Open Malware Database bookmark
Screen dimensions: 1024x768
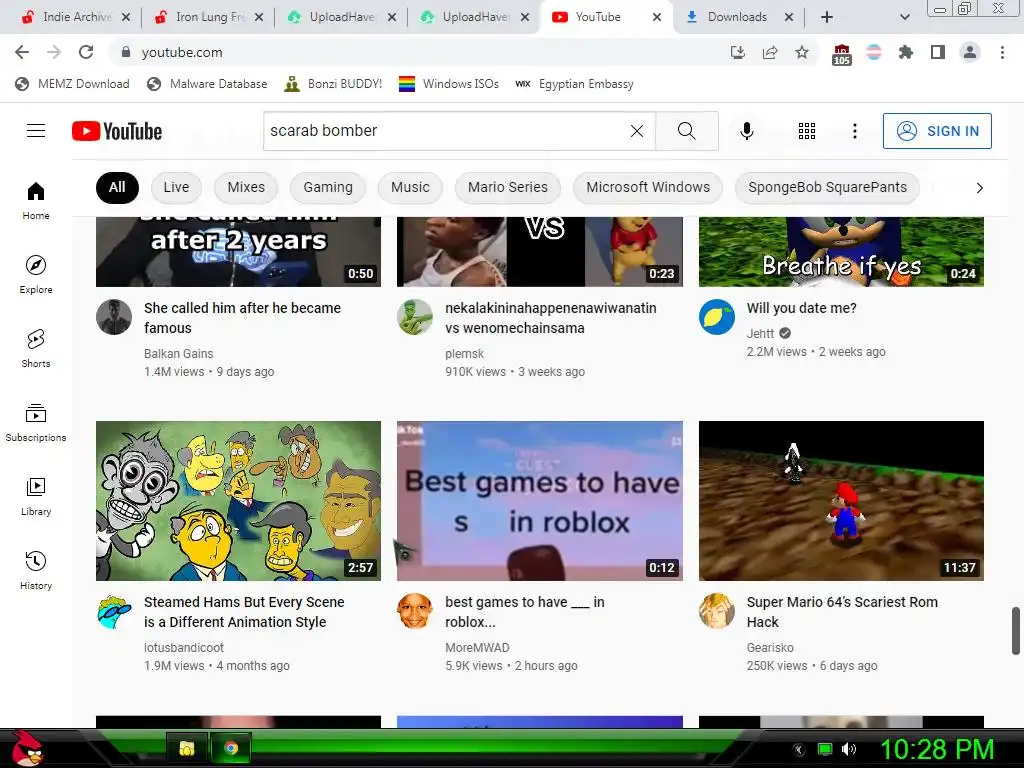[207, 84]
